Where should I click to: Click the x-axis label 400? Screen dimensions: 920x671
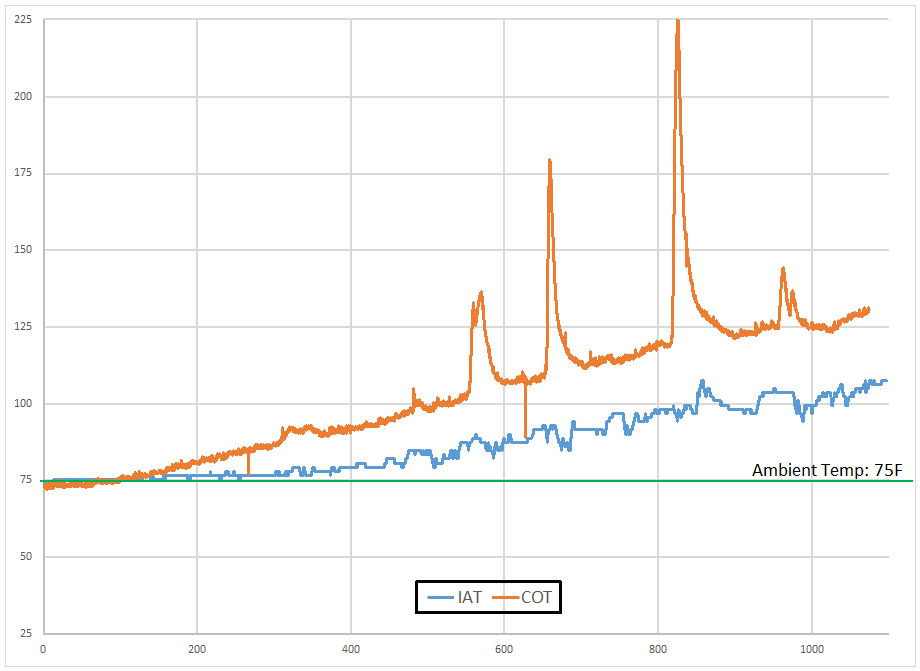[351, 649]
